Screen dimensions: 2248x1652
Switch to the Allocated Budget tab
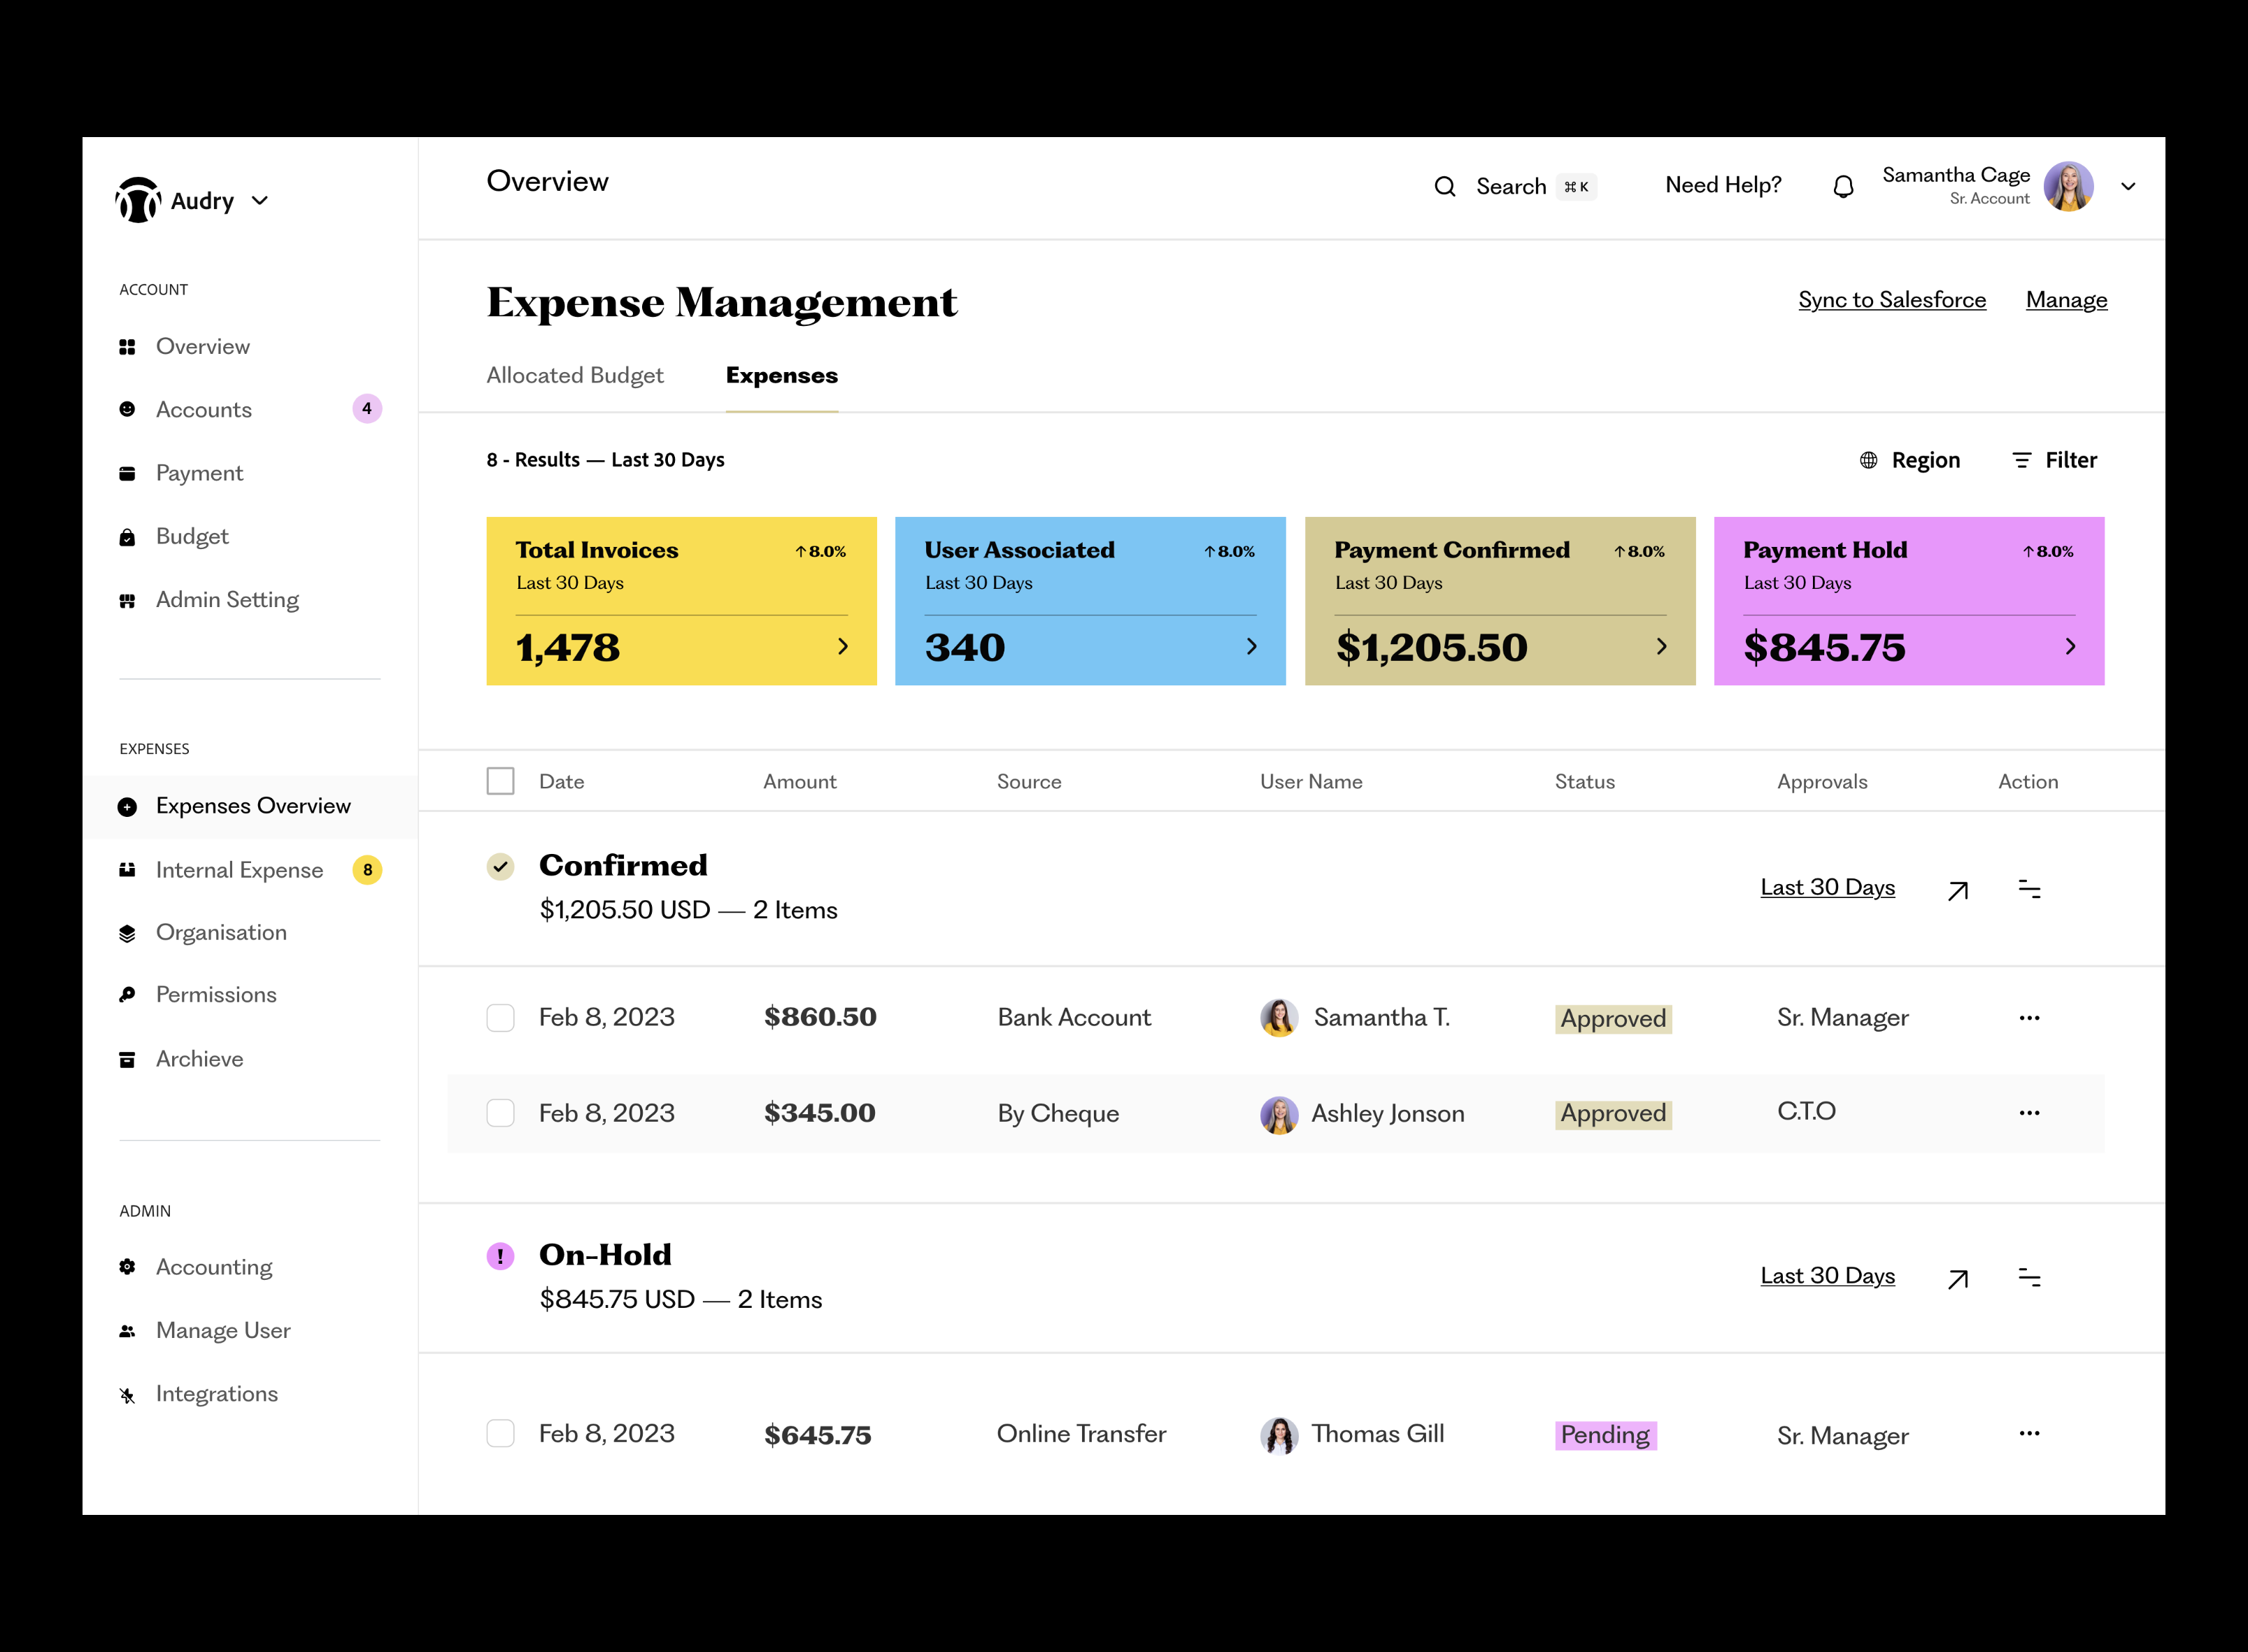(575, 376)
